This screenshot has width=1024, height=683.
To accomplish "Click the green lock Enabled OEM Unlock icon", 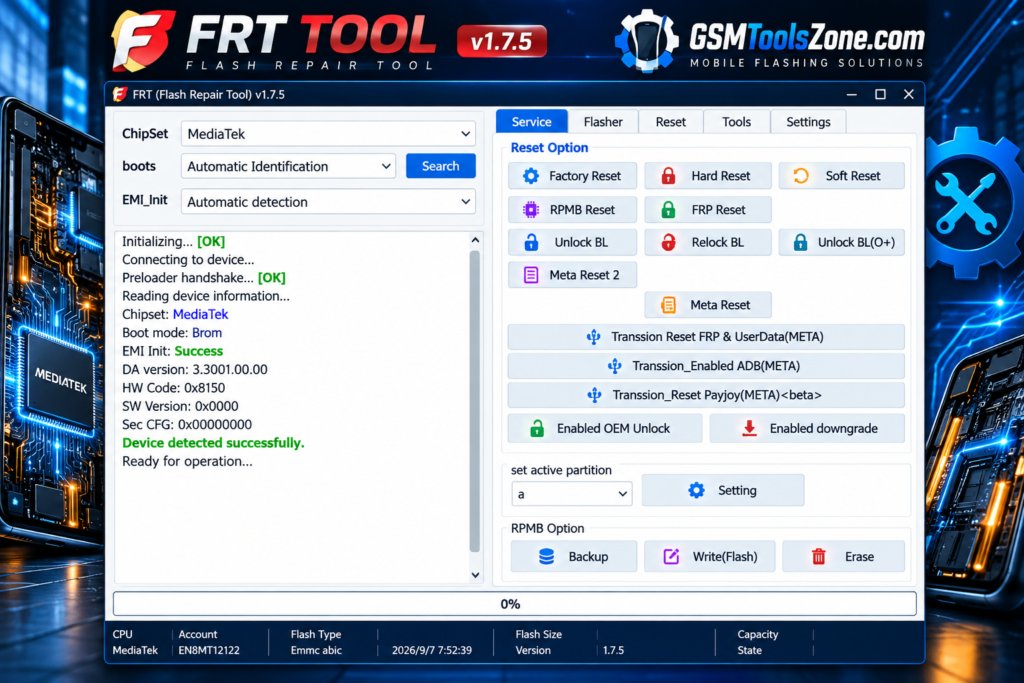I will 537,428.
